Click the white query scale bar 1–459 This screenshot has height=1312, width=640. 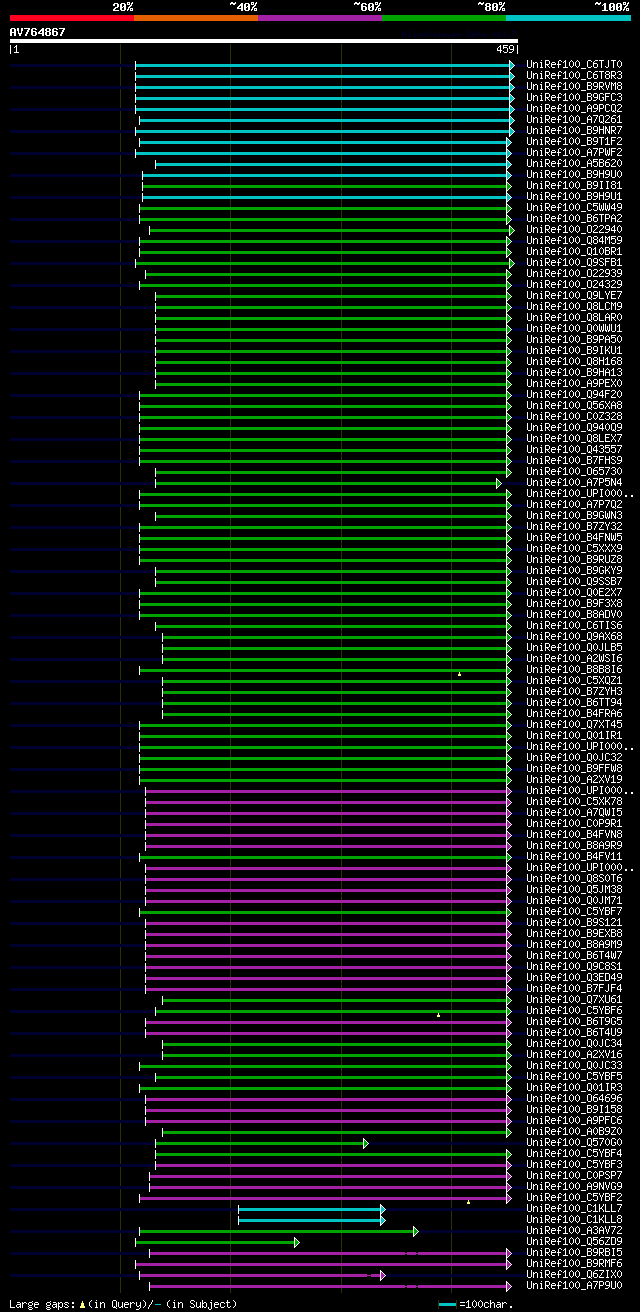pyautogui.click(x=263, y=41)
